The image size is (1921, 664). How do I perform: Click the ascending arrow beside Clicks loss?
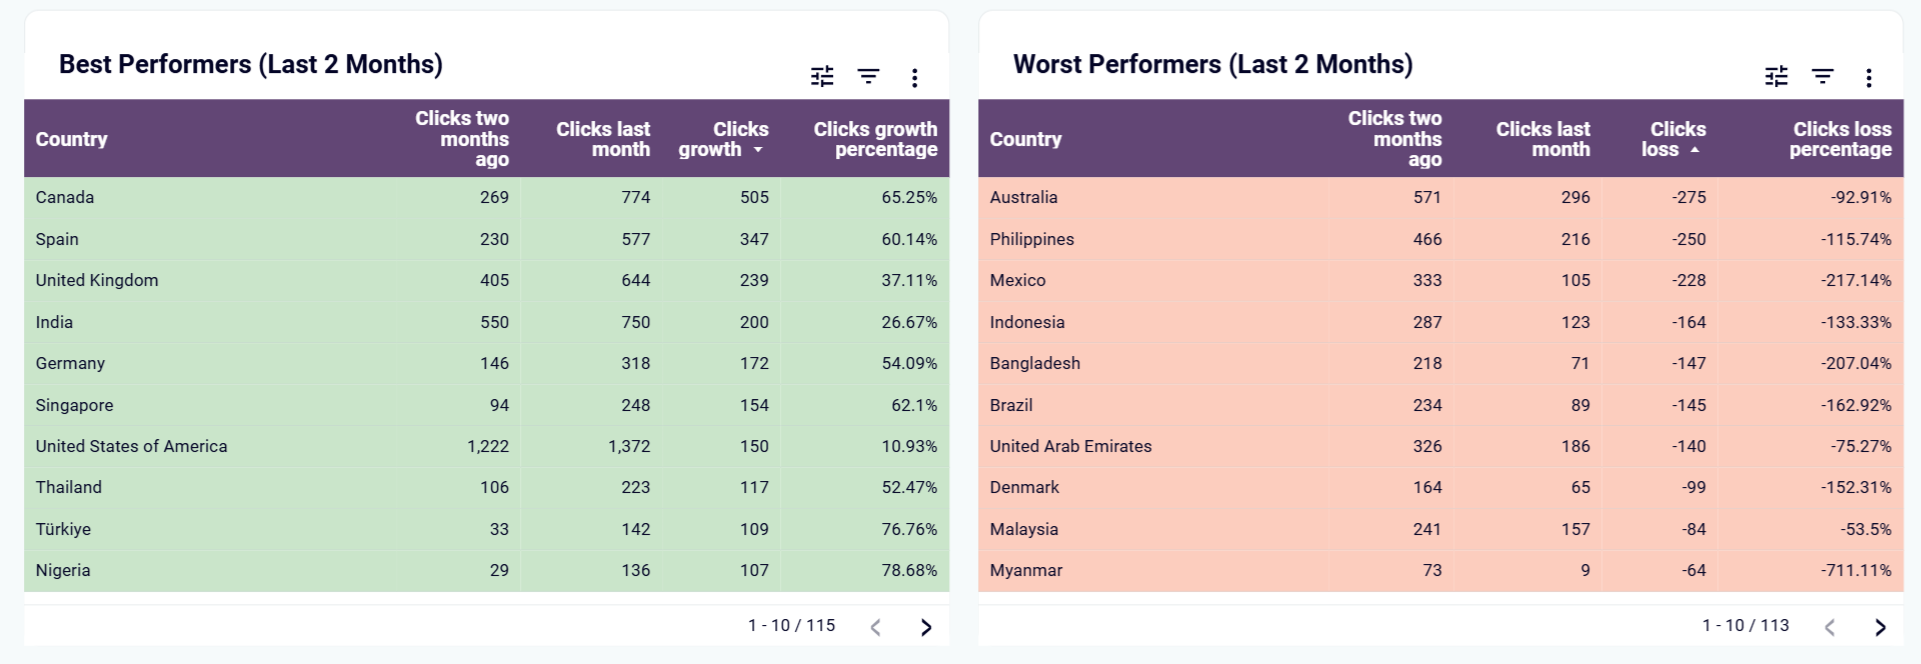coord(1693,150)
